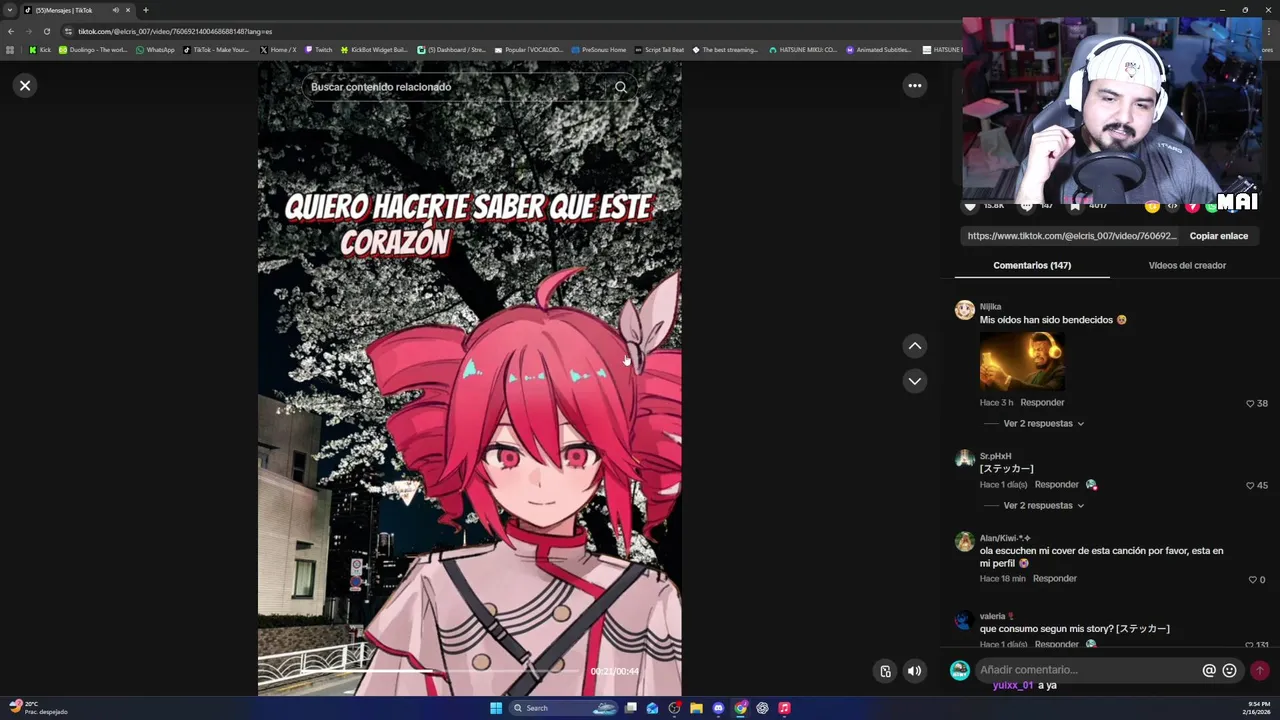
Task: Open OBS Studio from taskbar
Action: click(x=674, y=708)
